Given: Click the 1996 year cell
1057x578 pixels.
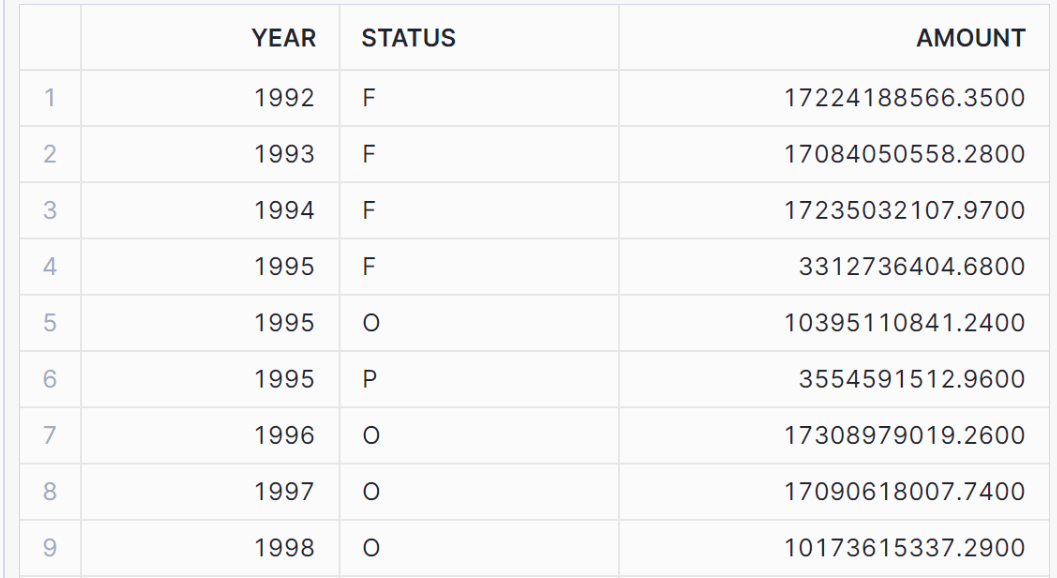Looking at the screenshot, I should (x=284, y=436).
